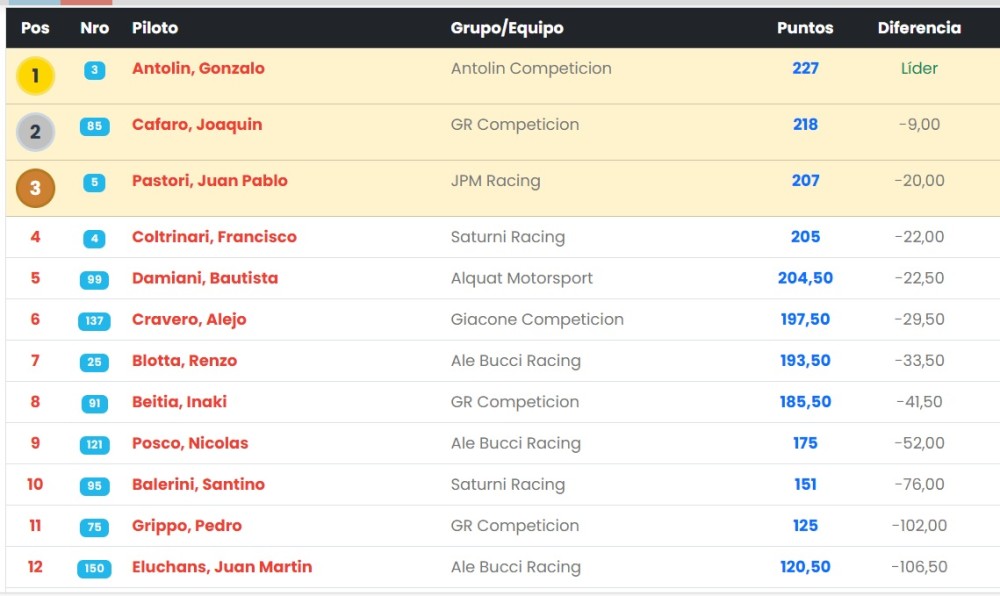Click the gold first-place medal icon
The height and width of the screenshot is (596, 1000).
tap(35, 76)
